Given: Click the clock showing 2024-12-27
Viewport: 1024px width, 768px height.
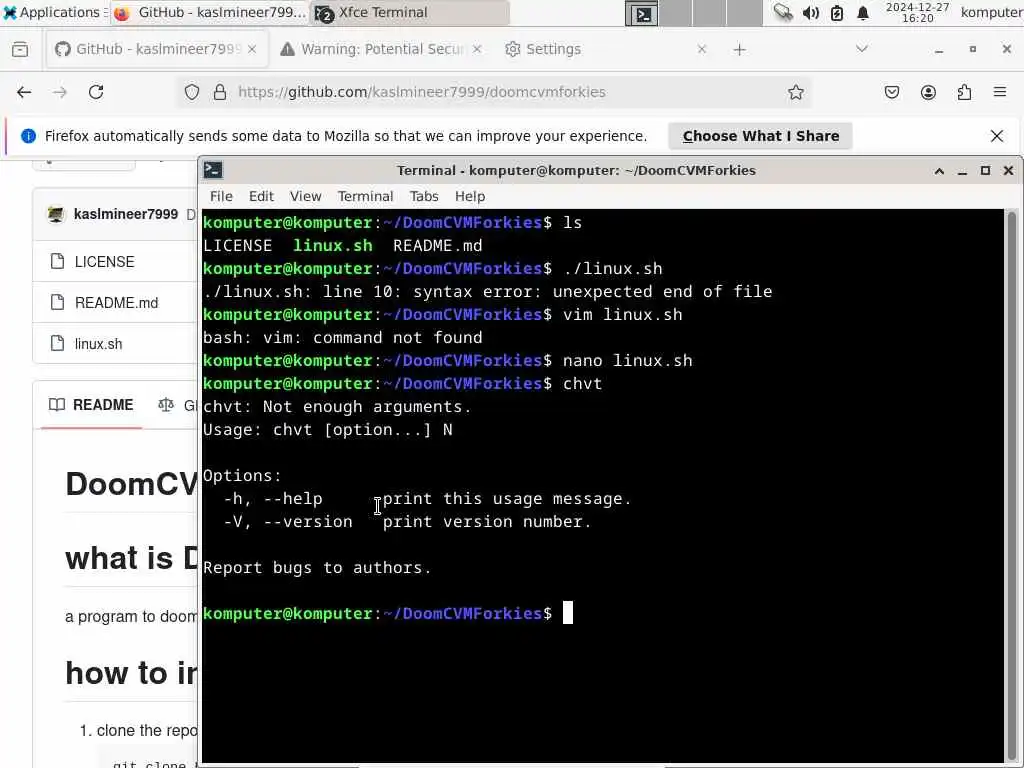Looking at the screenshot, I should coord(918,12).
